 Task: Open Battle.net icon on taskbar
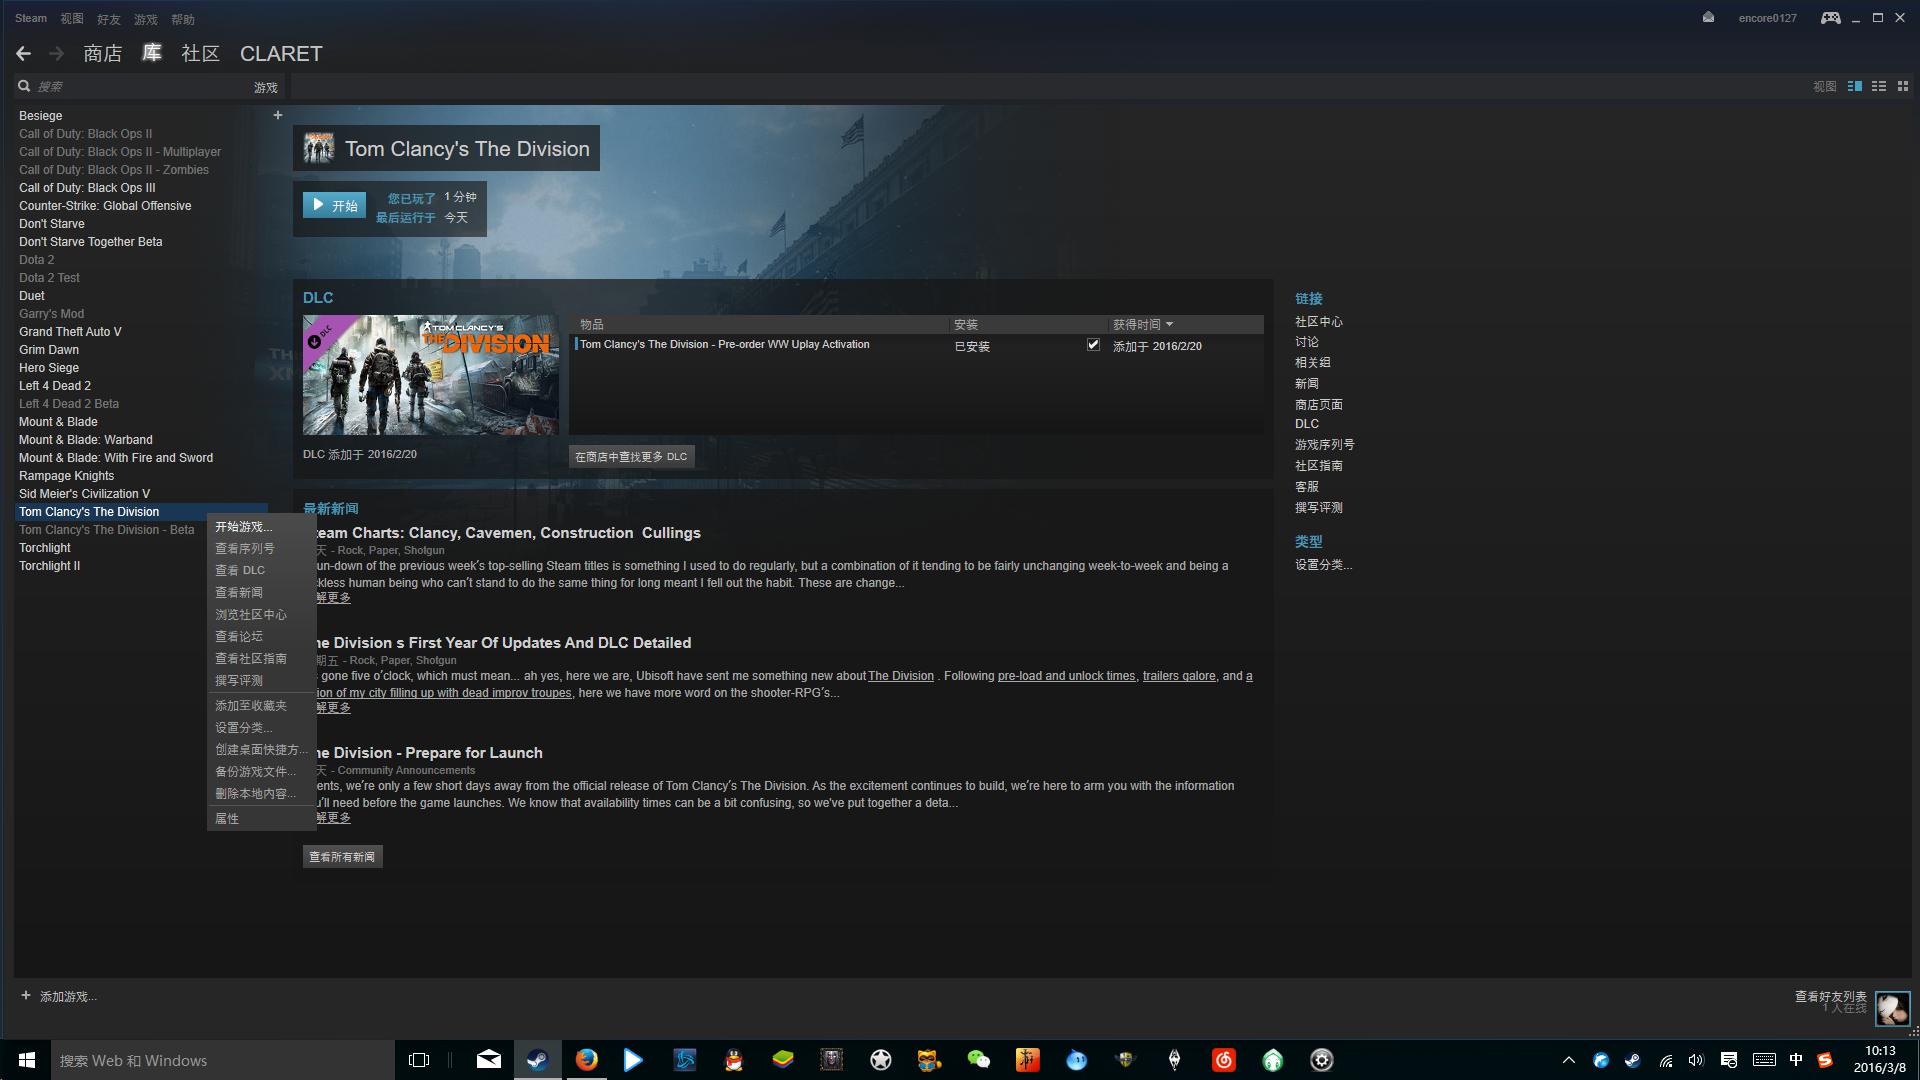685,1060
